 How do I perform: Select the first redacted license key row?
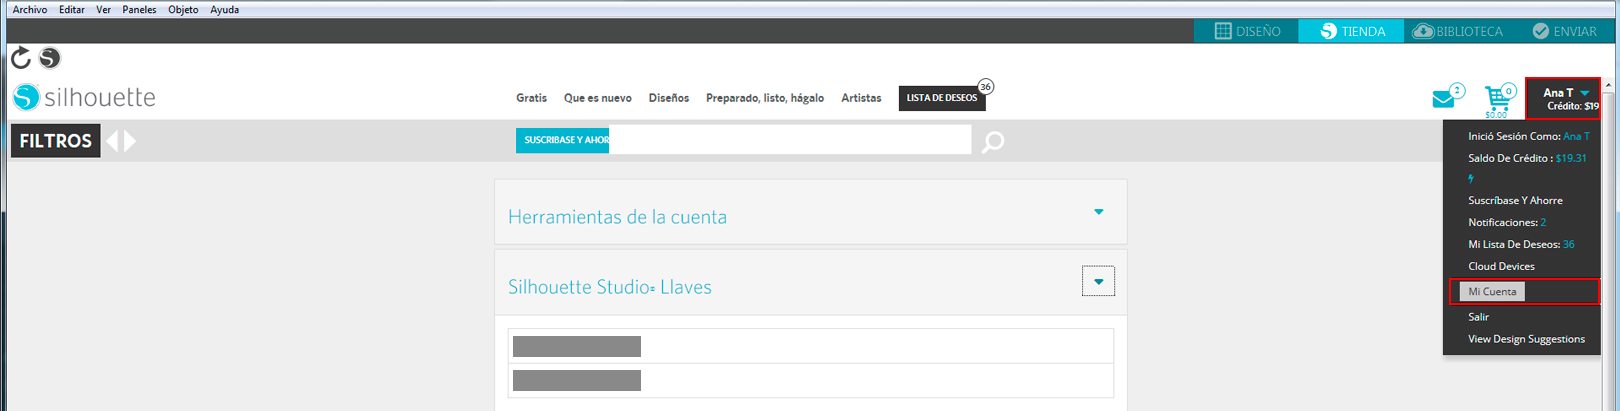pos(810,346)
